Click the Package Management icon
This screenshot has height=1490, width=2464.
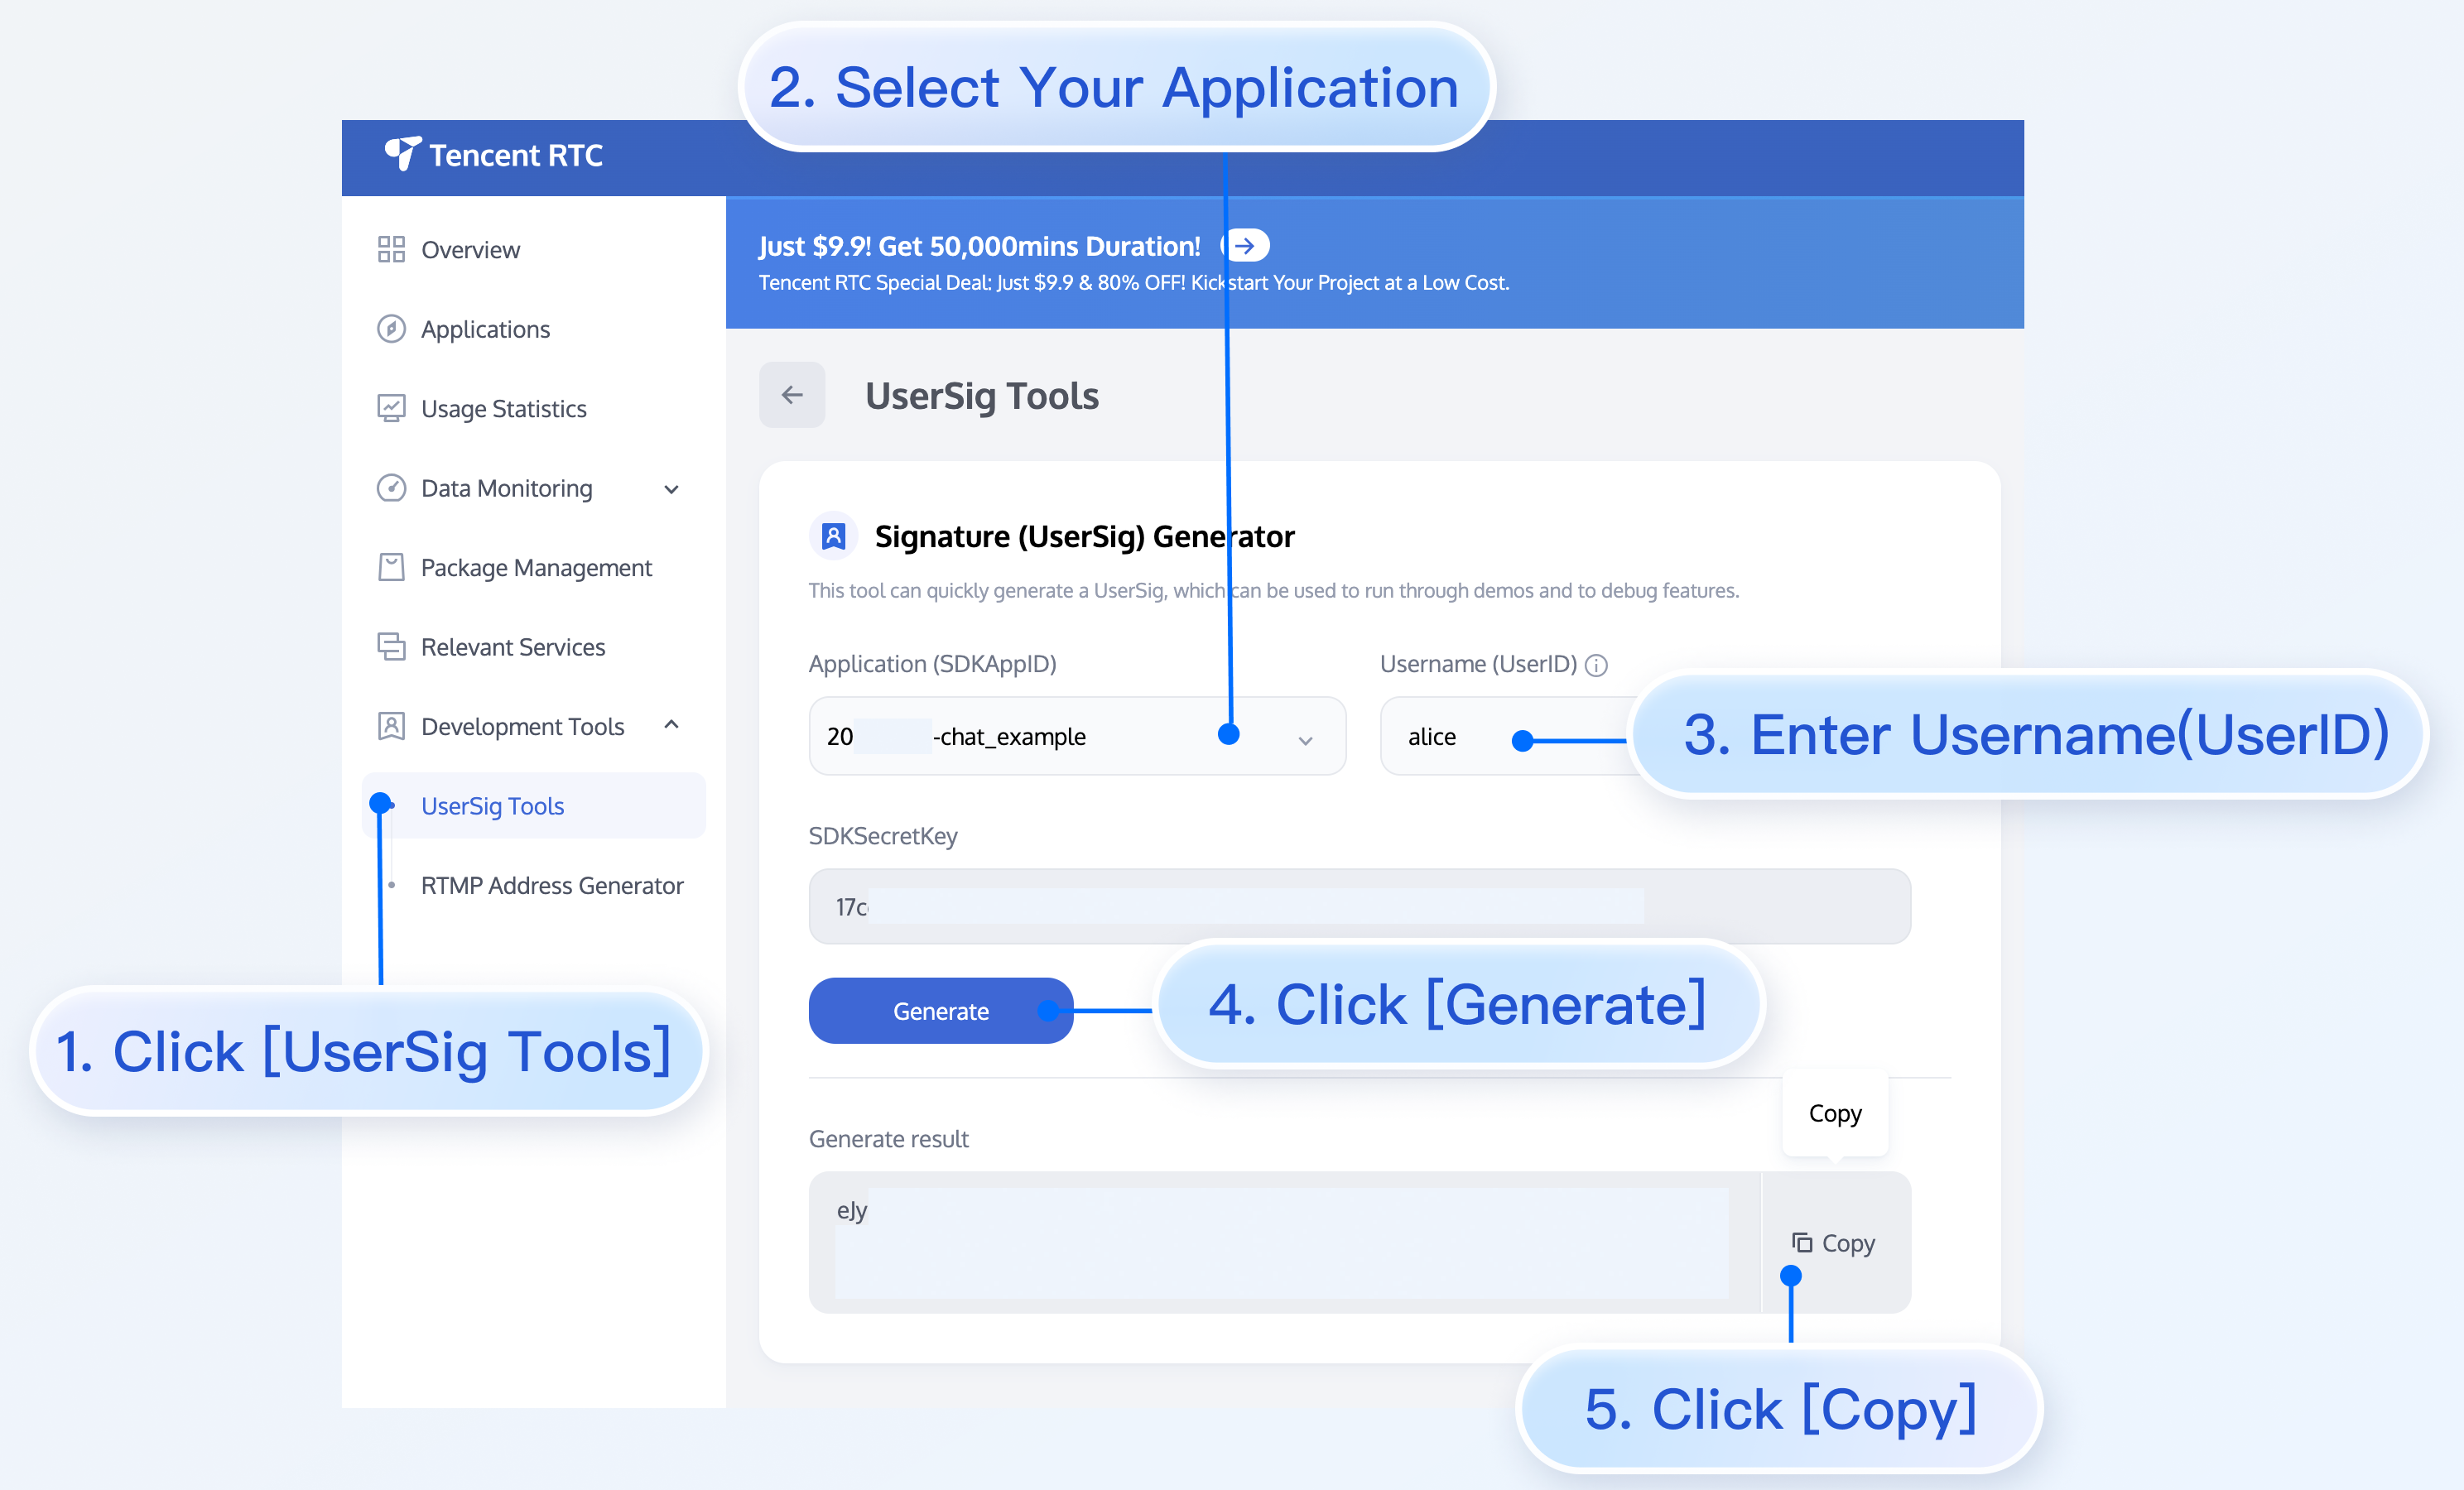click(x=391, y=567)
